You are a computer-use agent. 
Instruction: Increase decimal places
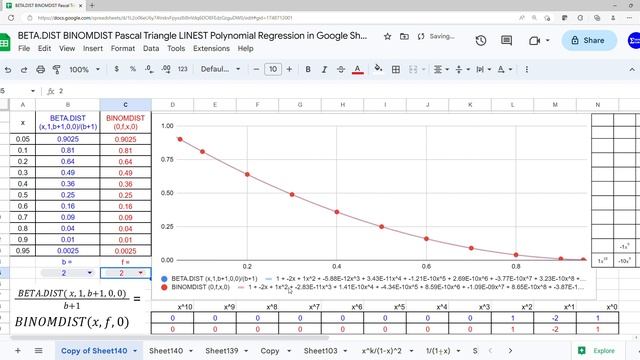166,69
